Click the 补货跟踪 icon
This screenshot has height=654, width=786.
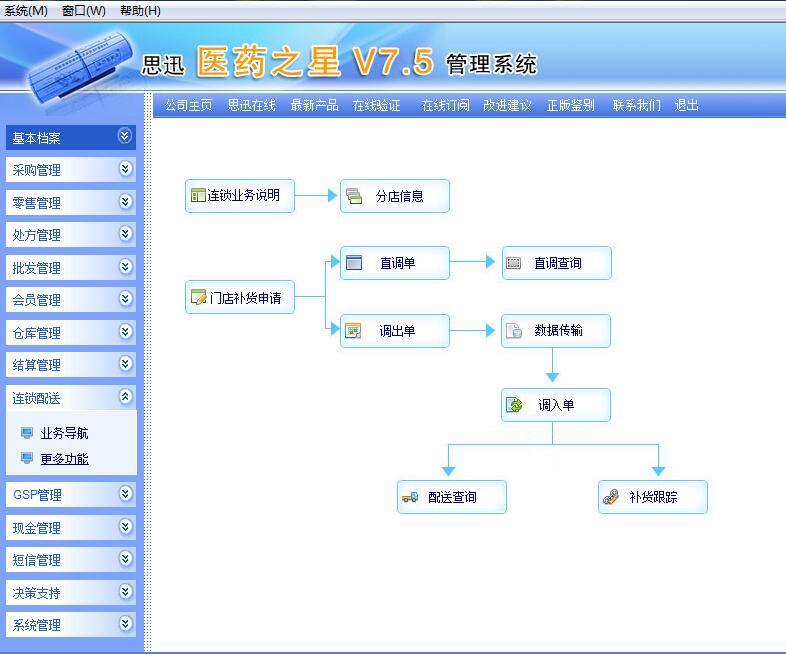(x=611, y=497)
